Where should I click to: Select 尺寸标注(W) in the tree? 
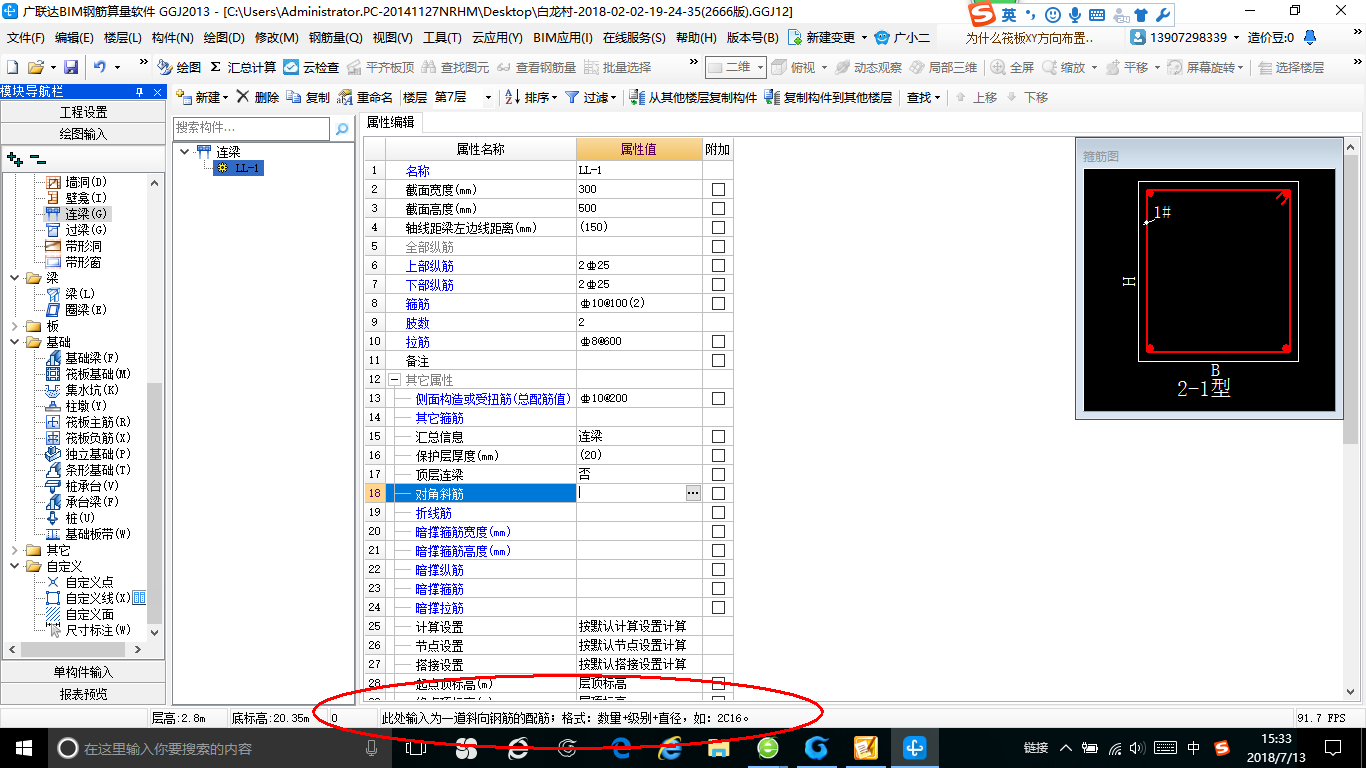(98, 630)
